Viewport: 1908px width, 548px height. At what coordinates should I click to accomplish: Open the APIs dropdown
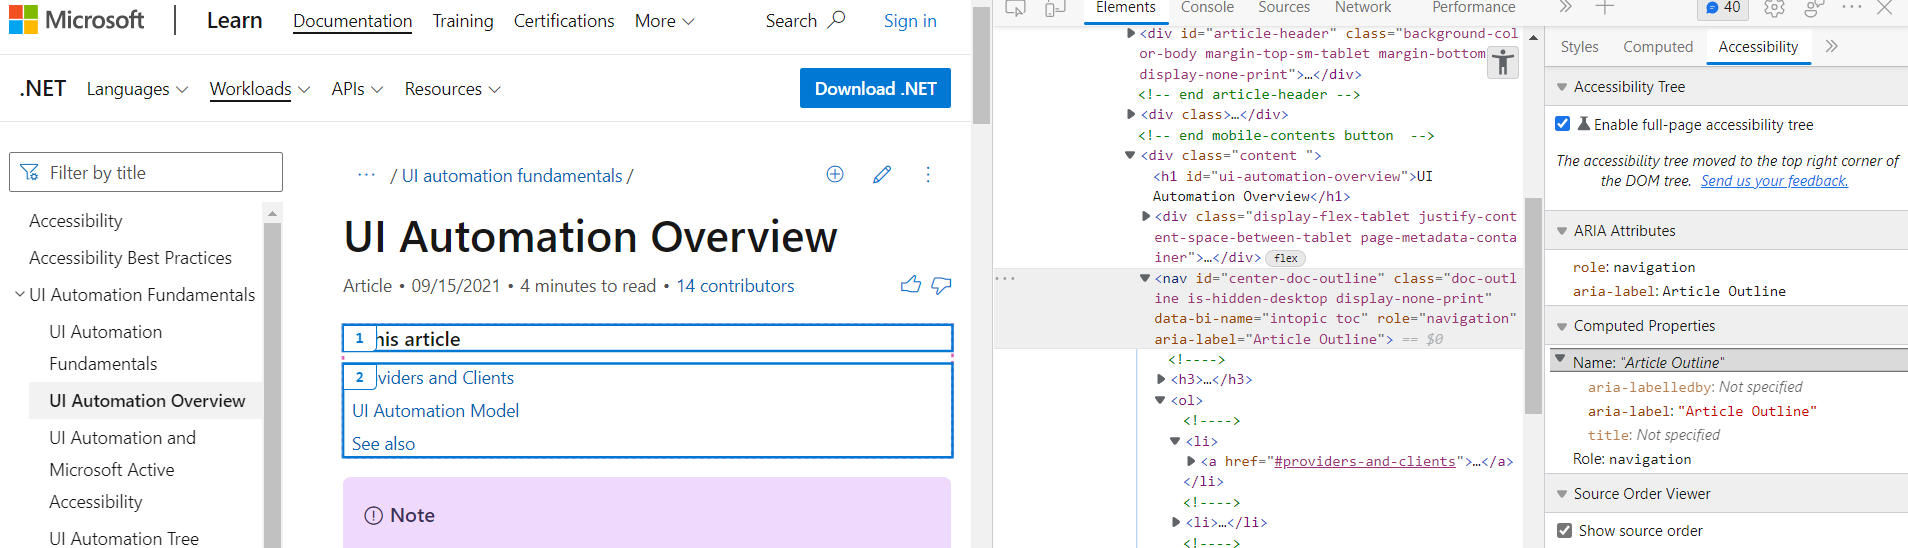[x=357, y=89]
